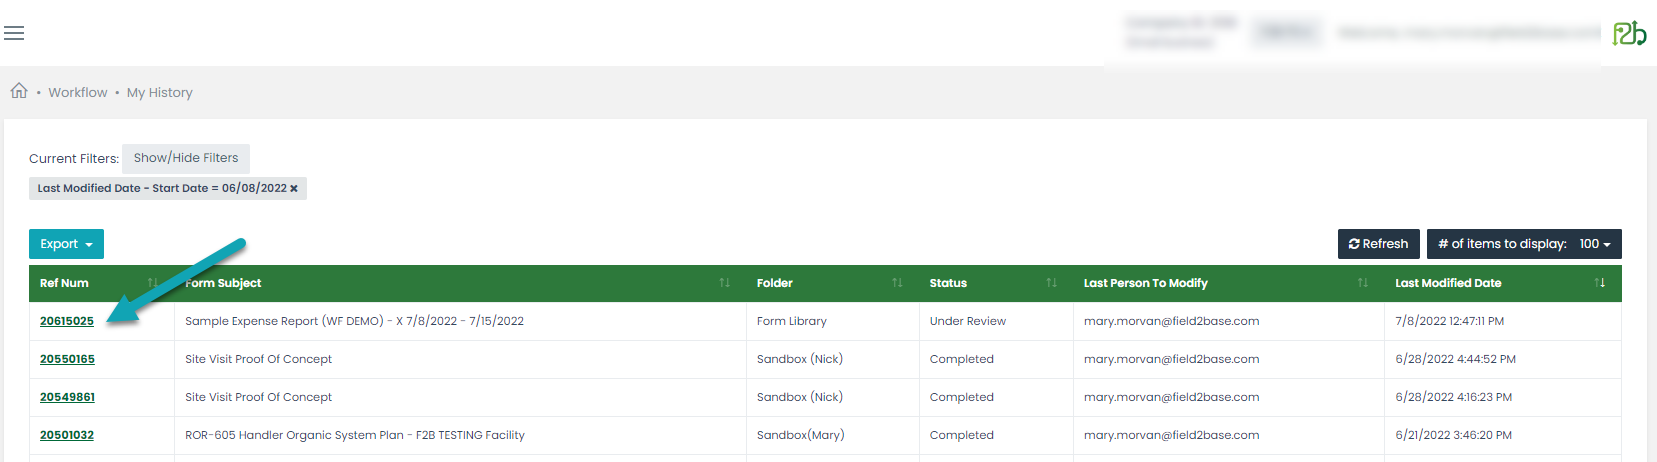Toggle Show/Hide Filters
Viewport: 1657px width, 462px height.
point(186,158)
